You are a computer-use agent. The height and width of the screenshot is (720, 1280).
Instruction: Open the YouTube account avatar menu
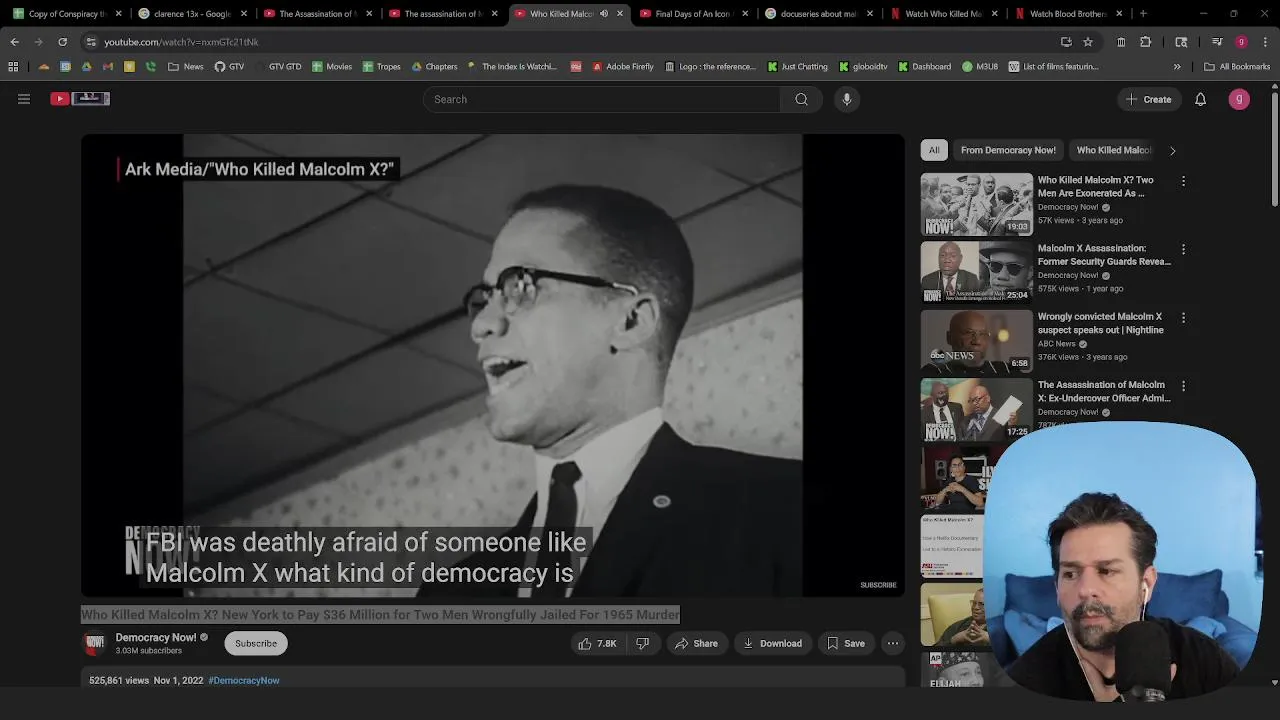click(x=1239, y=99)
